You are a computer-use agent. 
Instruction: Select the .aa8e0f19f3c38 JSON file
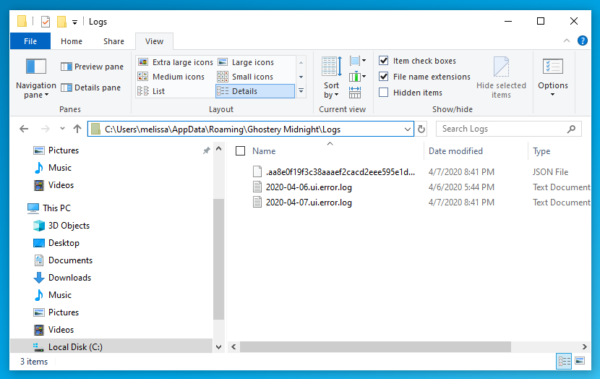(x=334, y=172)
